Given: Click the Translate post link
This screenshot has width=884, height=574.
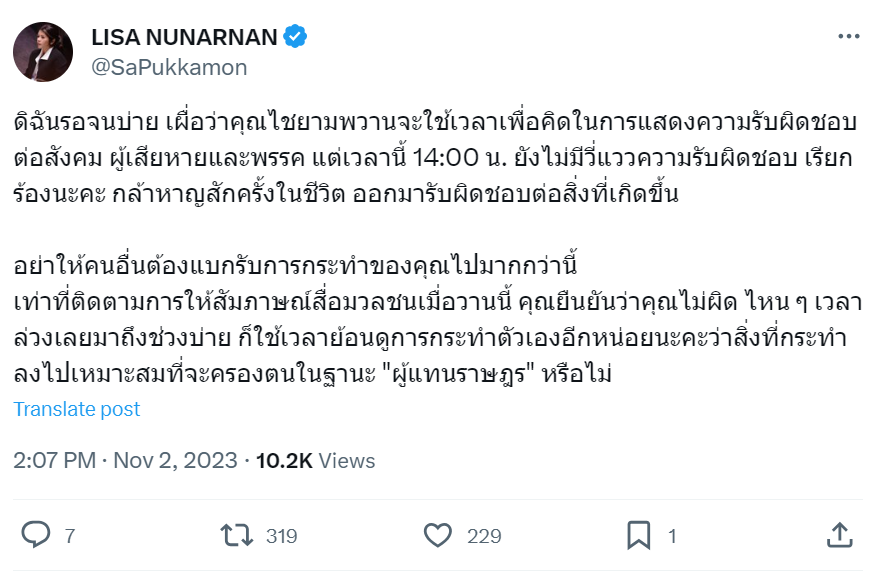Looking at the screenshot, I should pyautogui.click(x=77, y=409).
